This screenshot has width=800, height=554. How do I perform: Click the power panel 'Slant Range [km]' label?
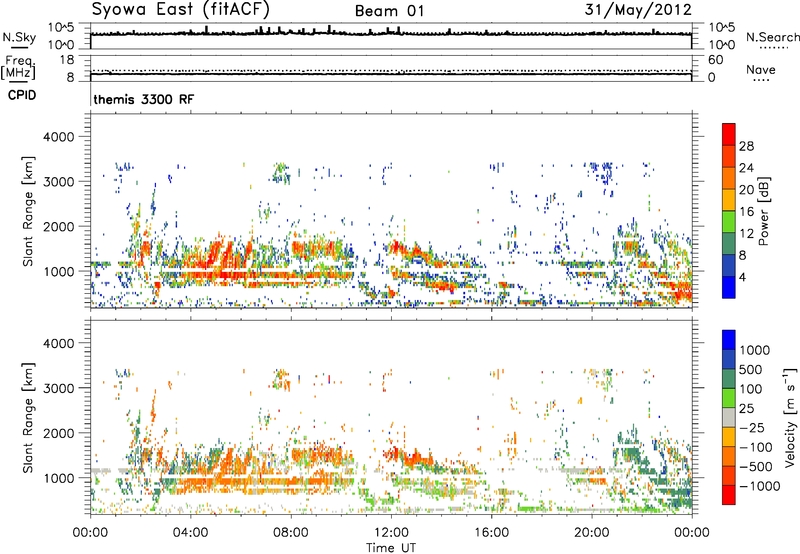point(28,211)
